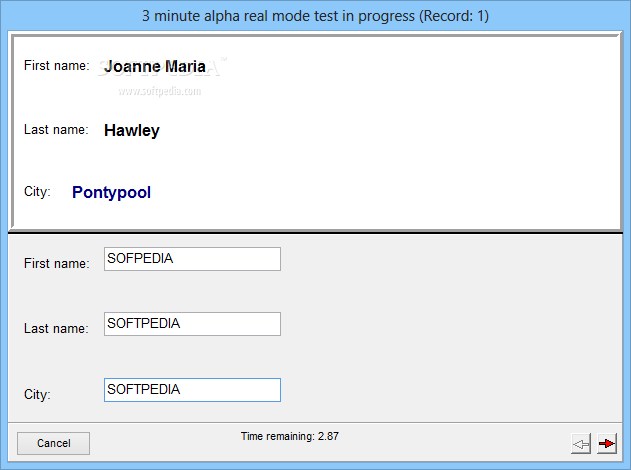This screenshot has width=631, height=470.
Task: Click the upper 'Last name:' source label
Action: pyautogui.click(x=56, y=130)
